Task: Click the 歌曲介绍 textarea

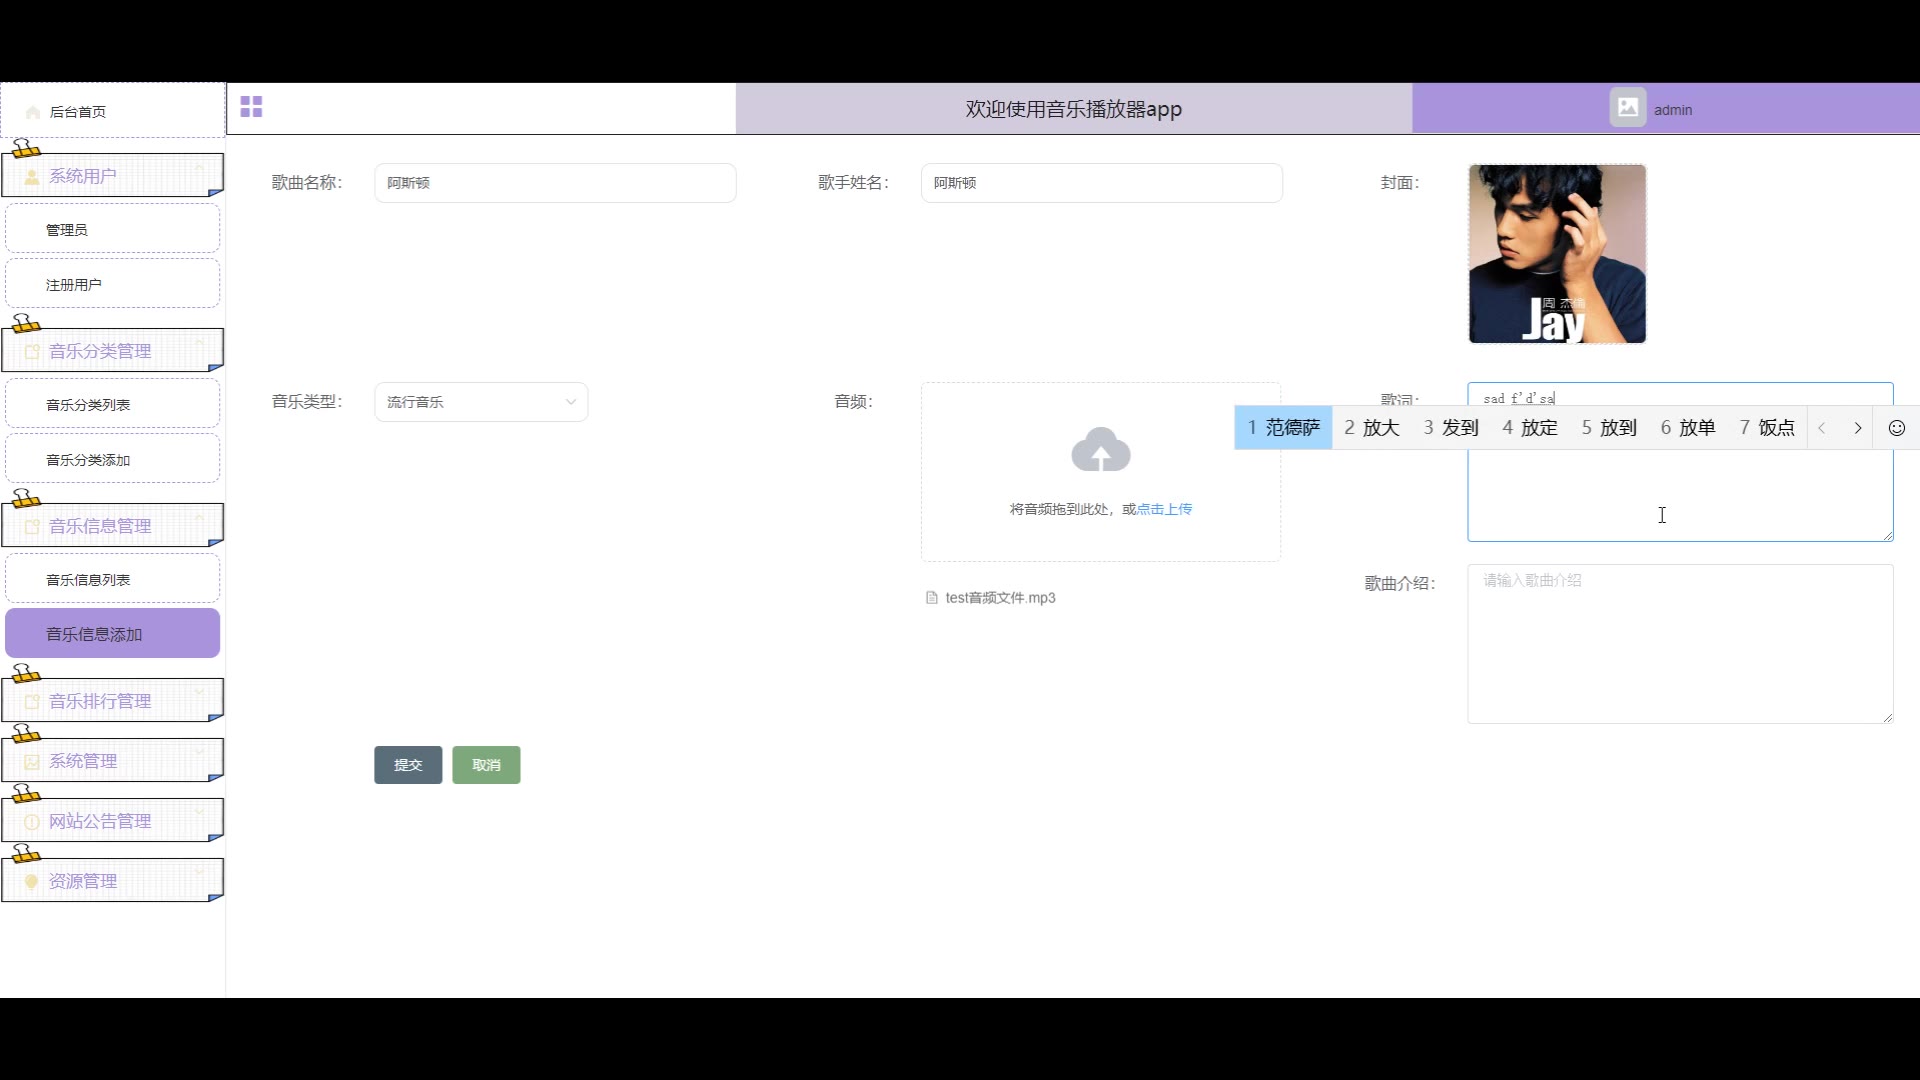Action: point(1680,644)
